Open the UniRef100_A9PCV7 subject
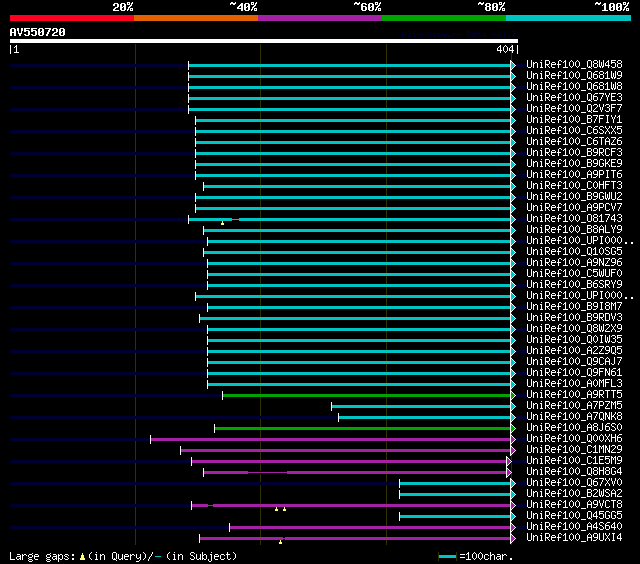Screen dimensions: 640x564 click(x=574, y=208)
